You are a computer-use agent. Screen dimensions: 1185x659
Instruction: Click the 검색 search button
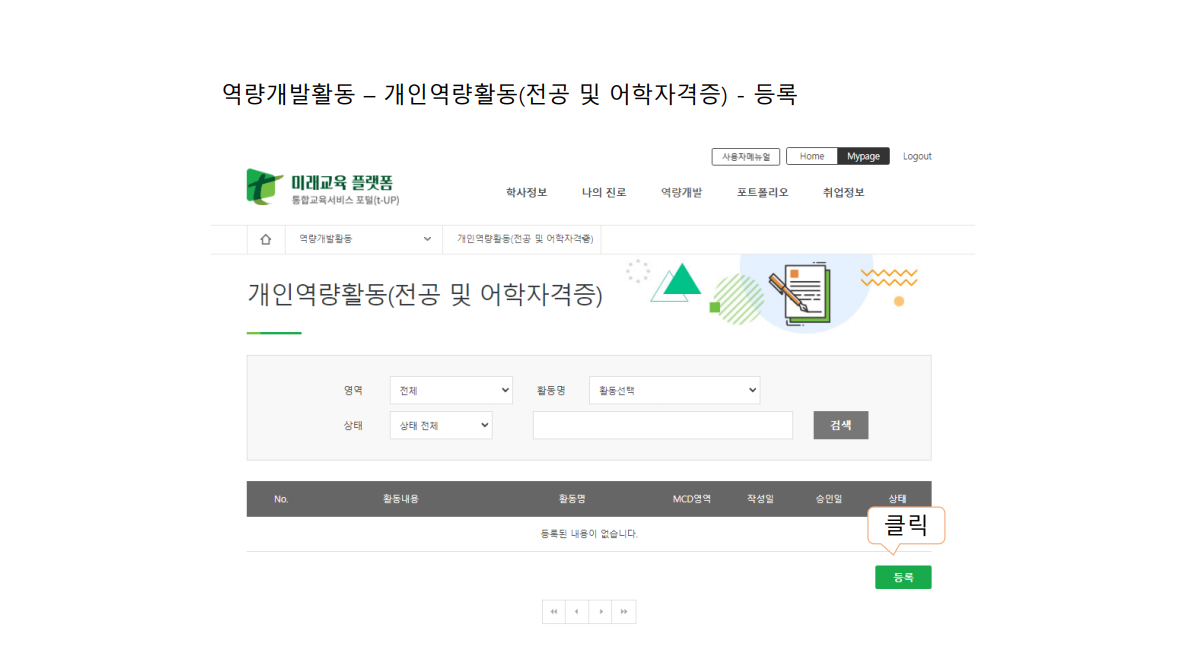(840, 425)
